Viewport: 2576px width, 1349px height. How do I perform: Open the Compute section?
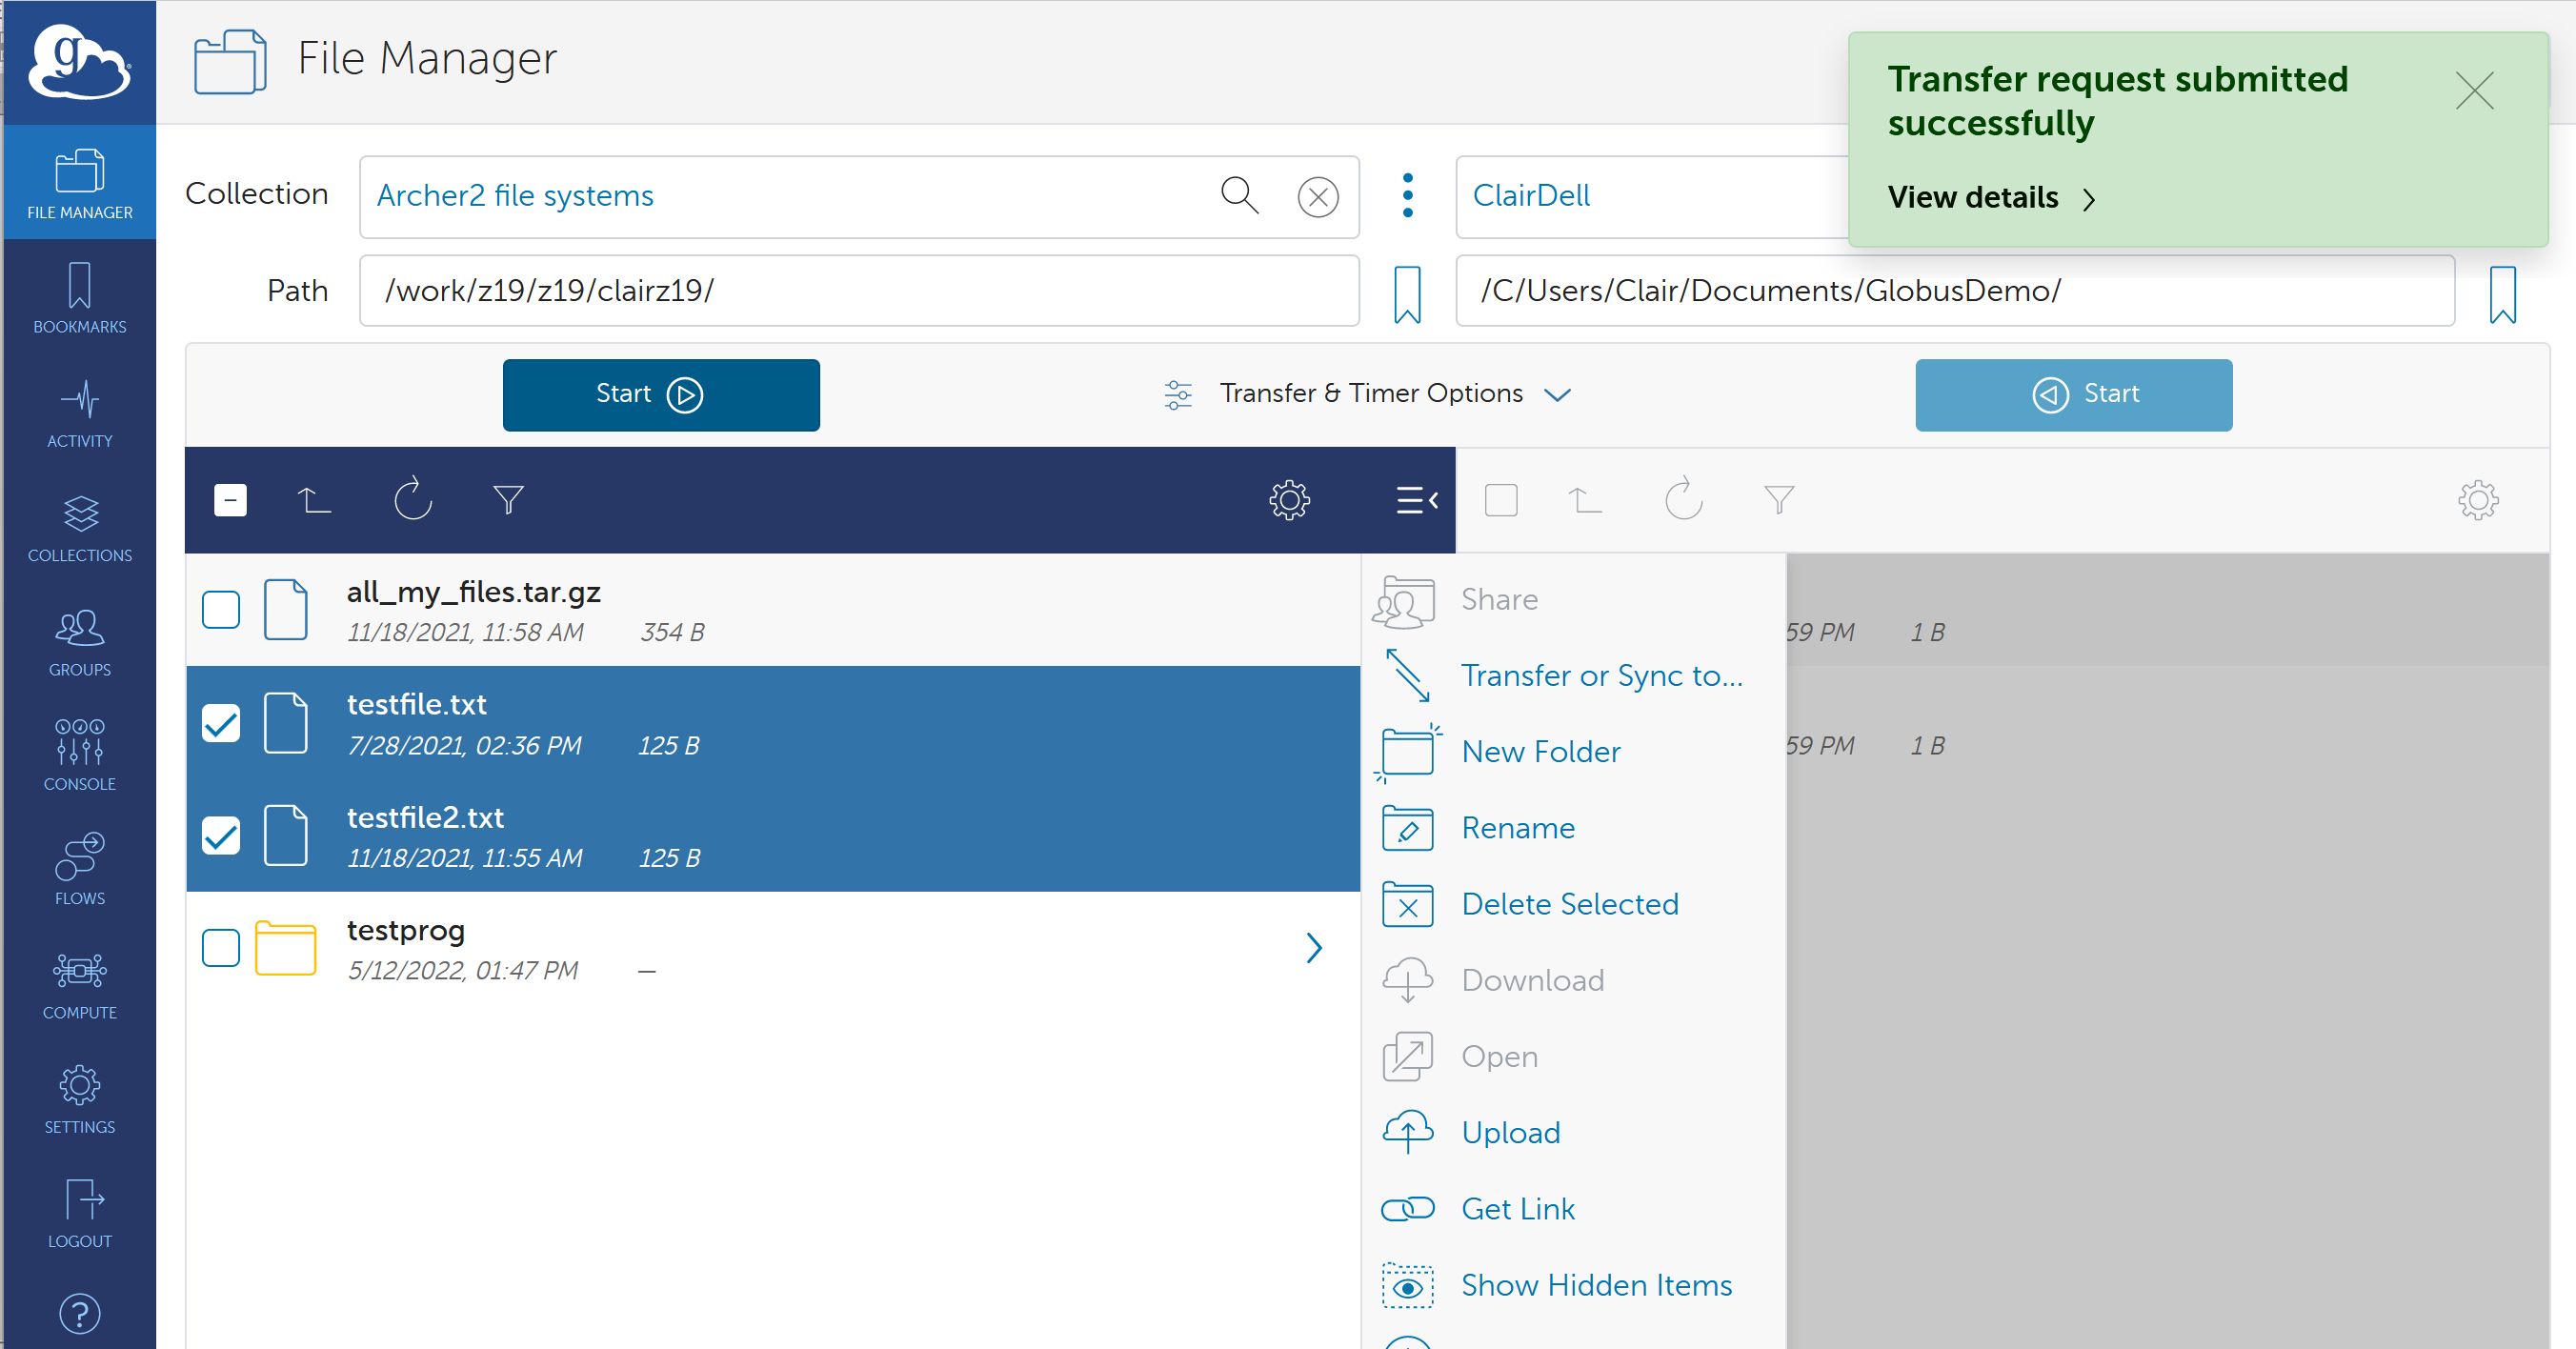(79, 984)
